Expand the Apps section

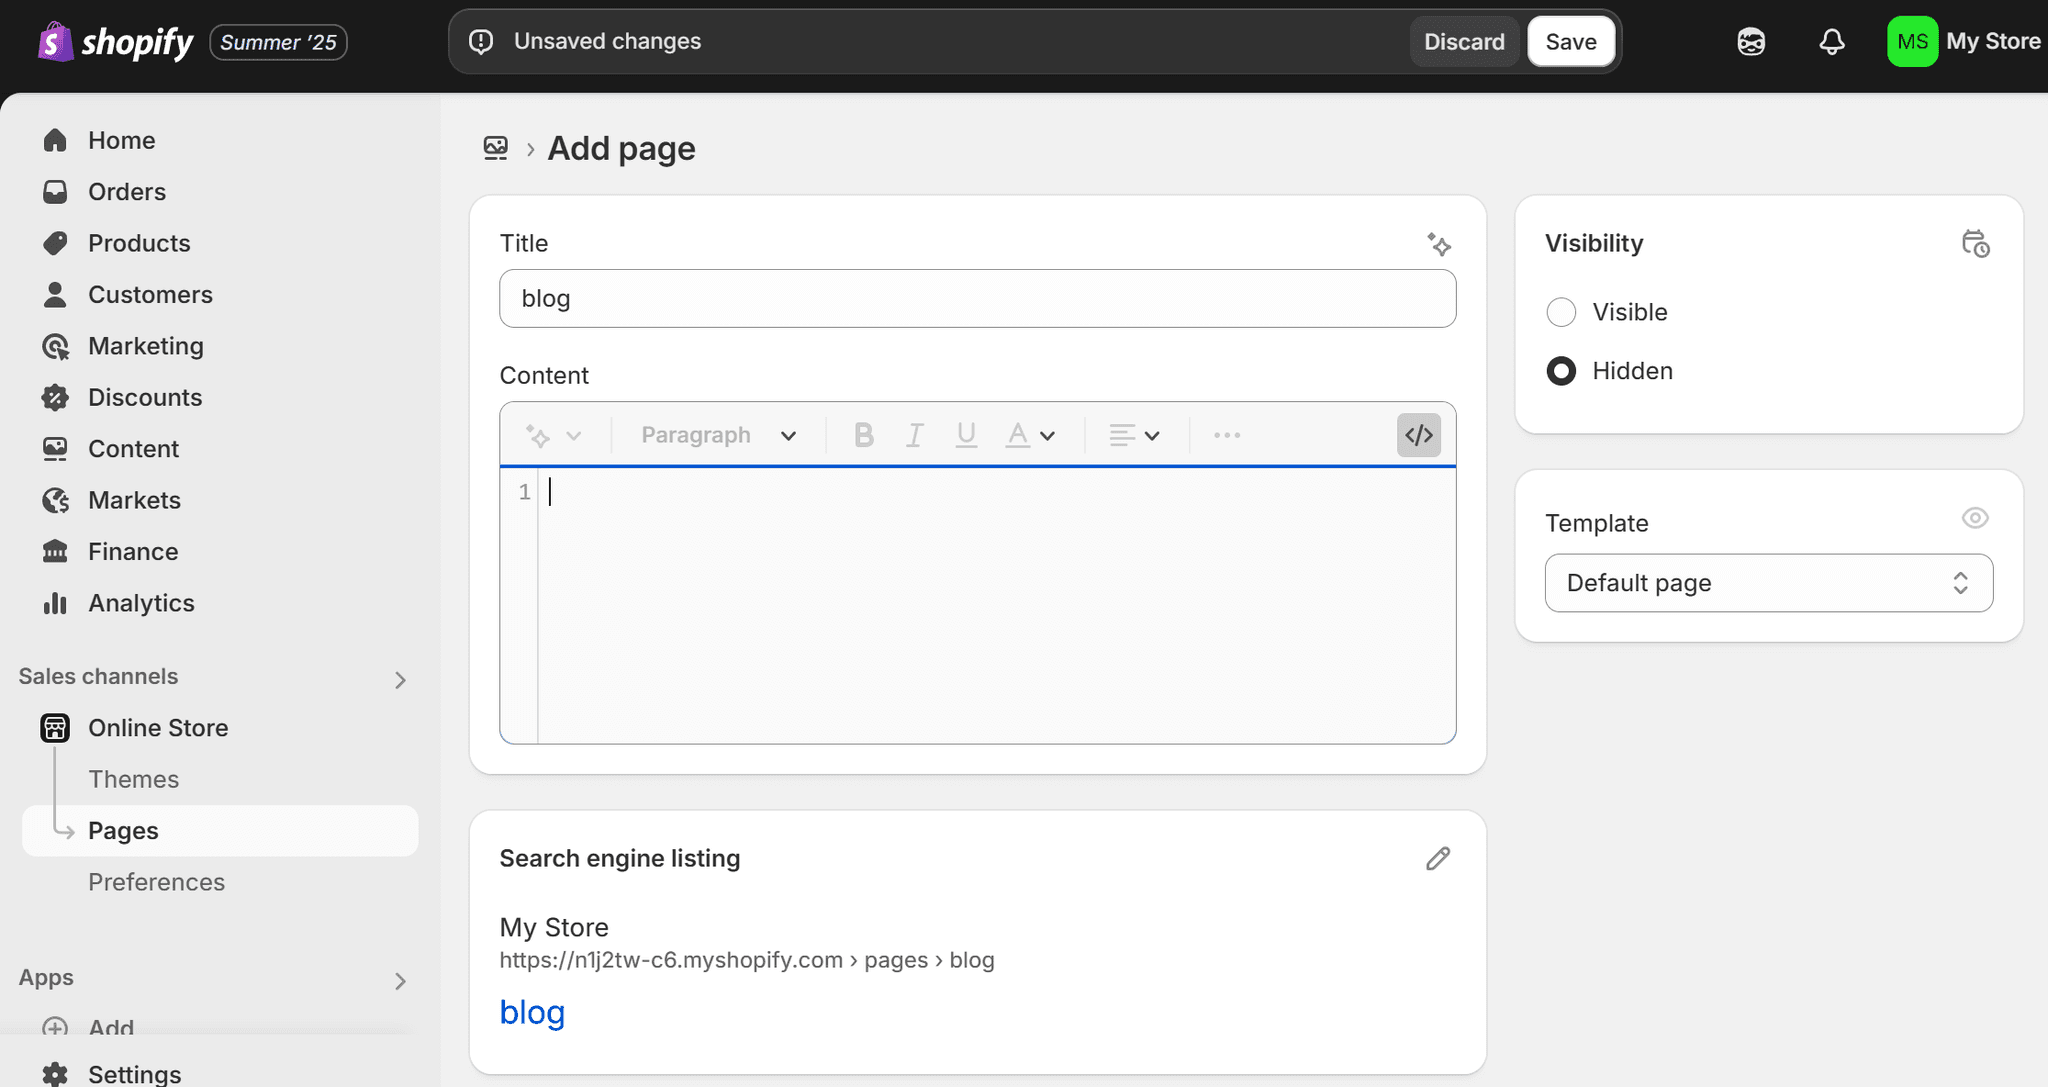[x=400, y=981]
